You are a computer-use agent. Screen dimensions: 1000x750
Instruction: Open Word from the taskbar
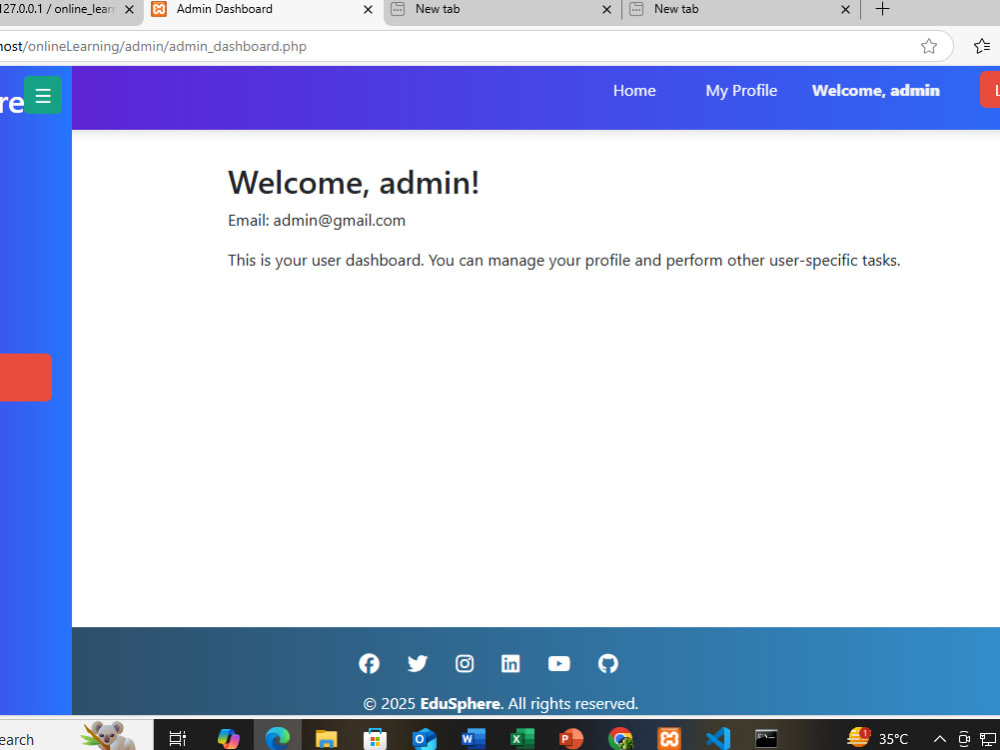pyautogui.click(x=473, y=739)
